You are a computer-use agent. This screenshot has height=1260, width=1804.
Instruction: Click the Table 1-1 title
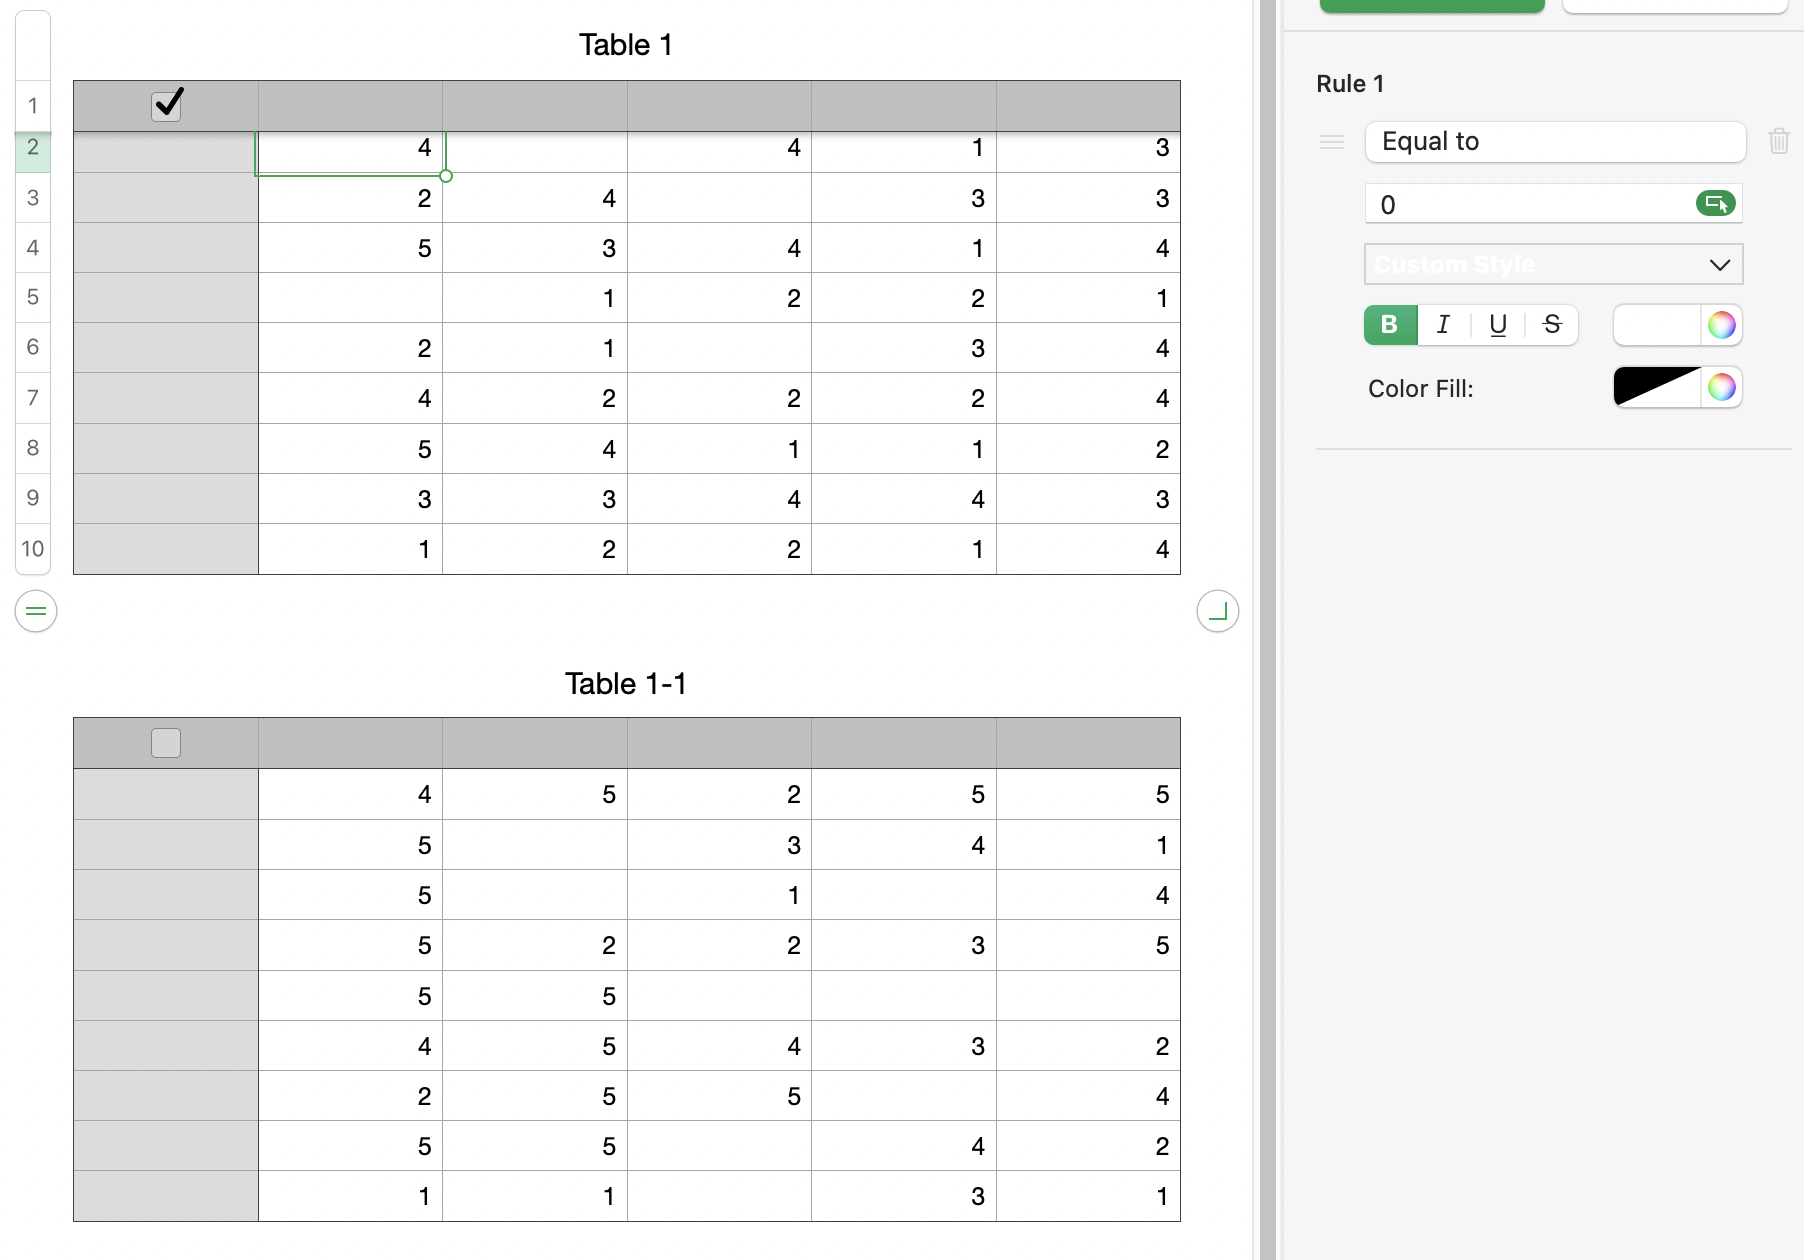pyautogui.click(x=626, y=684)
